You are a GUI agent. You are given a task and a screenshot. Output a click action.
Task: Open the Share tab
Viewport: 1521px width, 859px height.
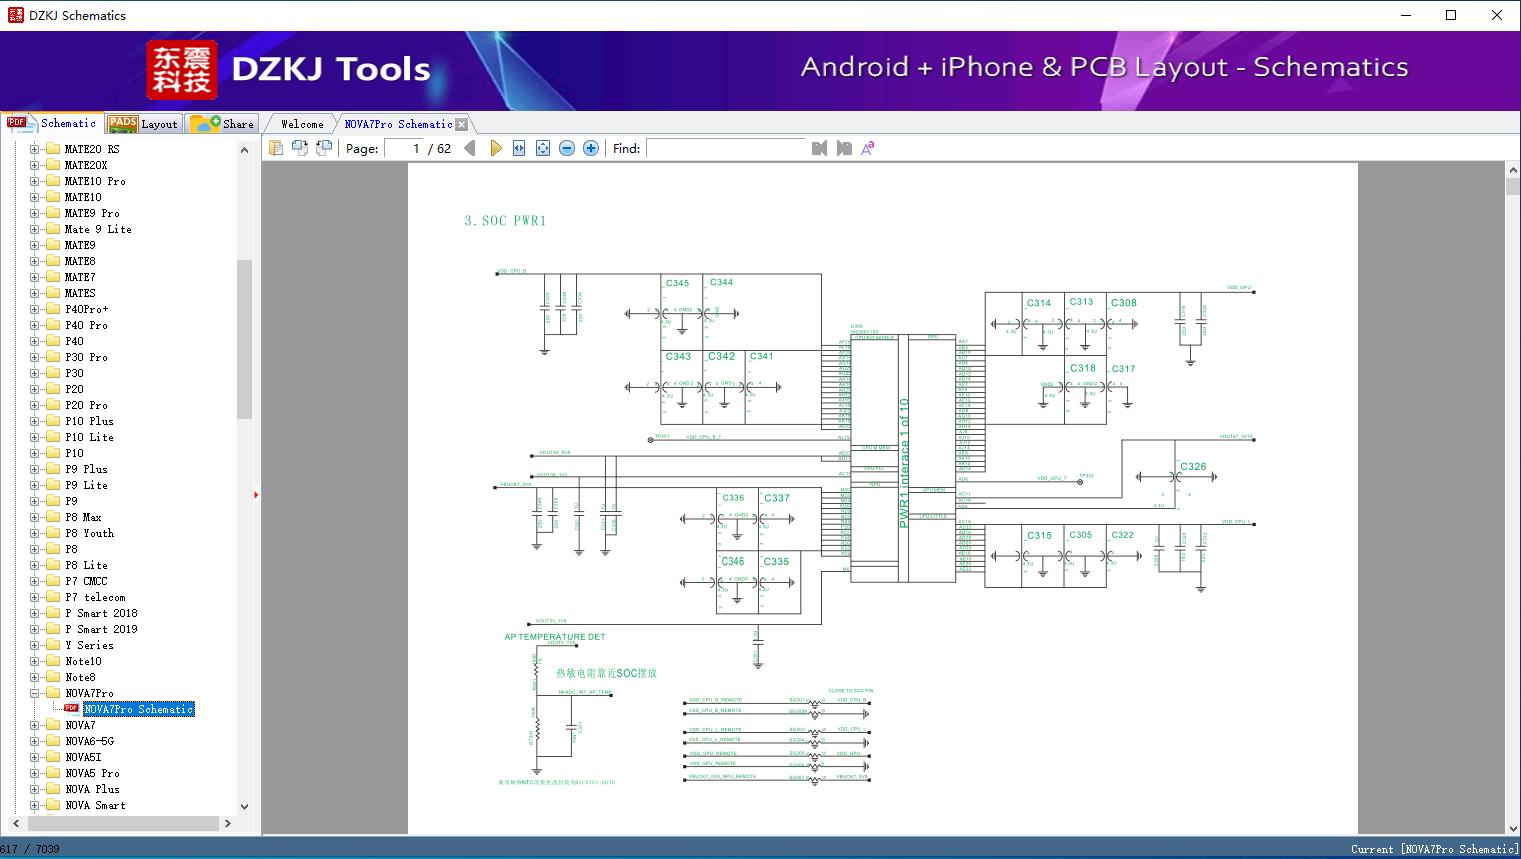point(224,124)
